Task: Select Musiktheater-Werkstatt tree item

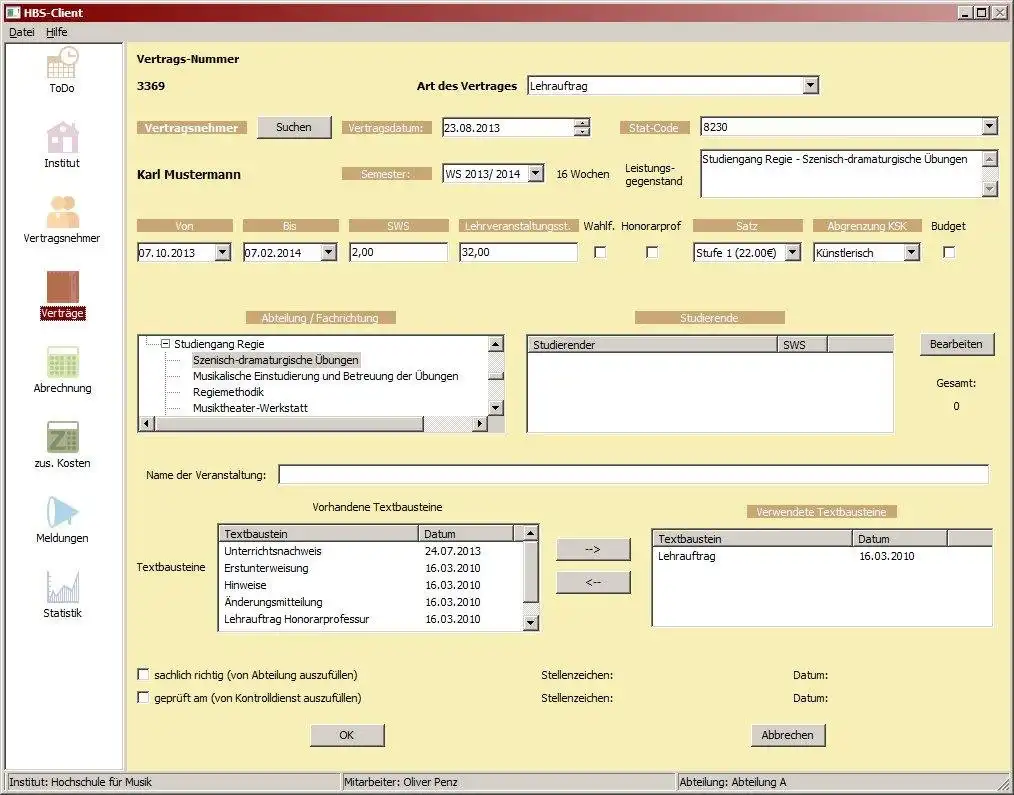Action: (250, 408)
